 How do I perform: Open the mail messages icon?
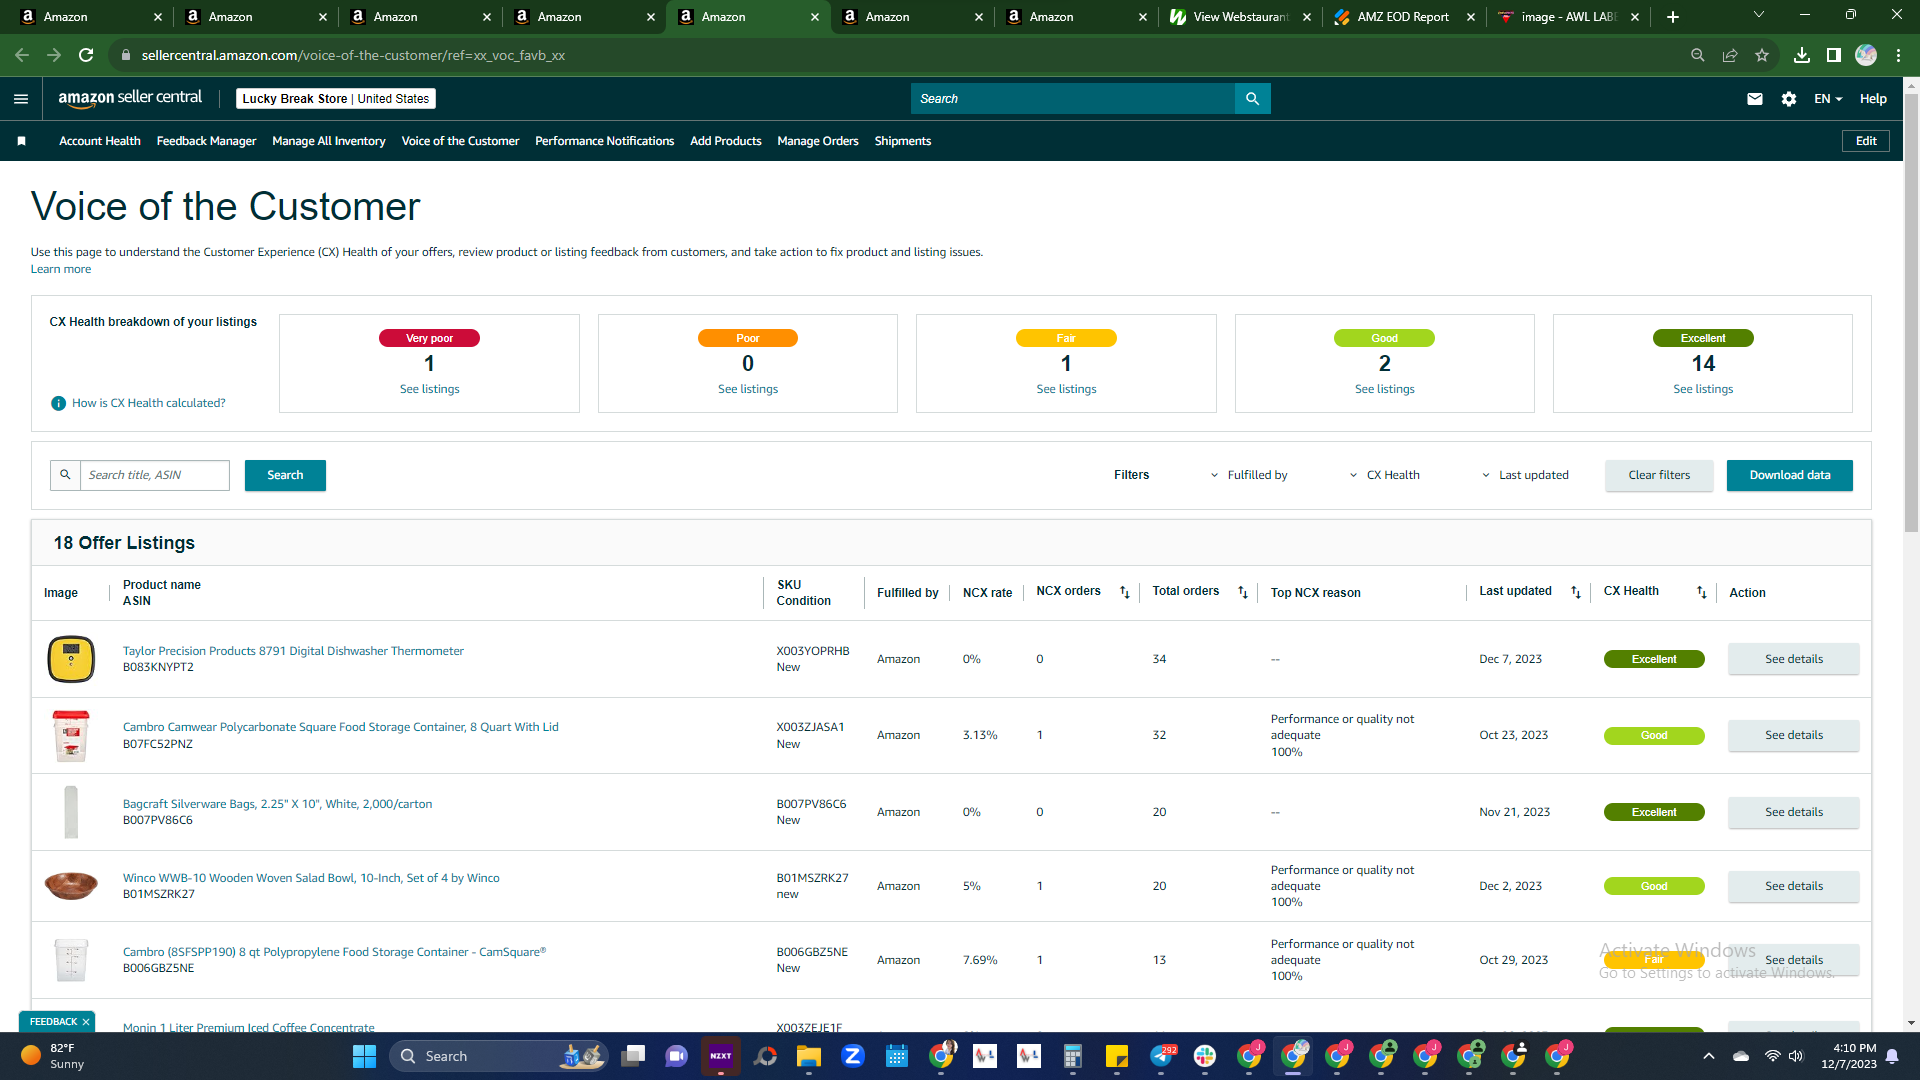point(1755,99)
